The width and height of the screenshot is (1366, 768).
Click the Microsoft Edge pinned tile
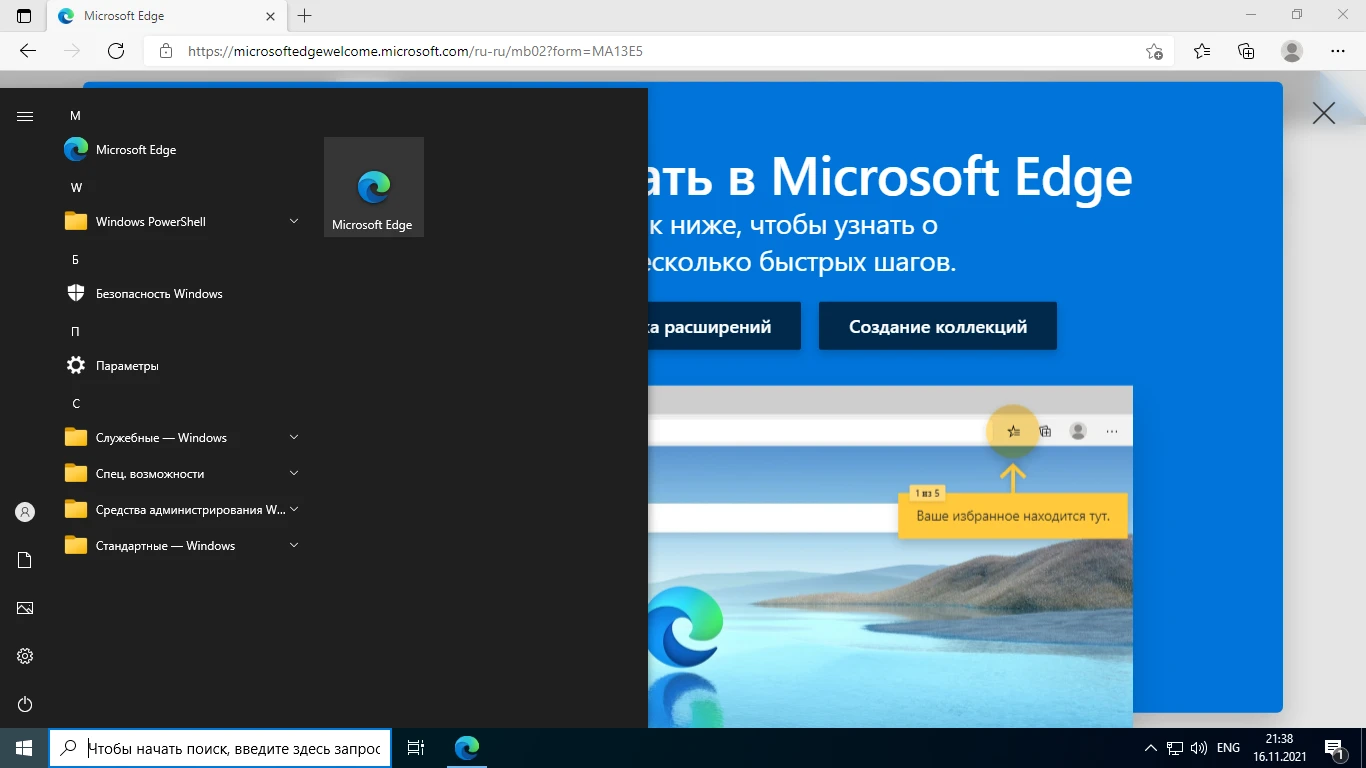[x=373, y=187]
